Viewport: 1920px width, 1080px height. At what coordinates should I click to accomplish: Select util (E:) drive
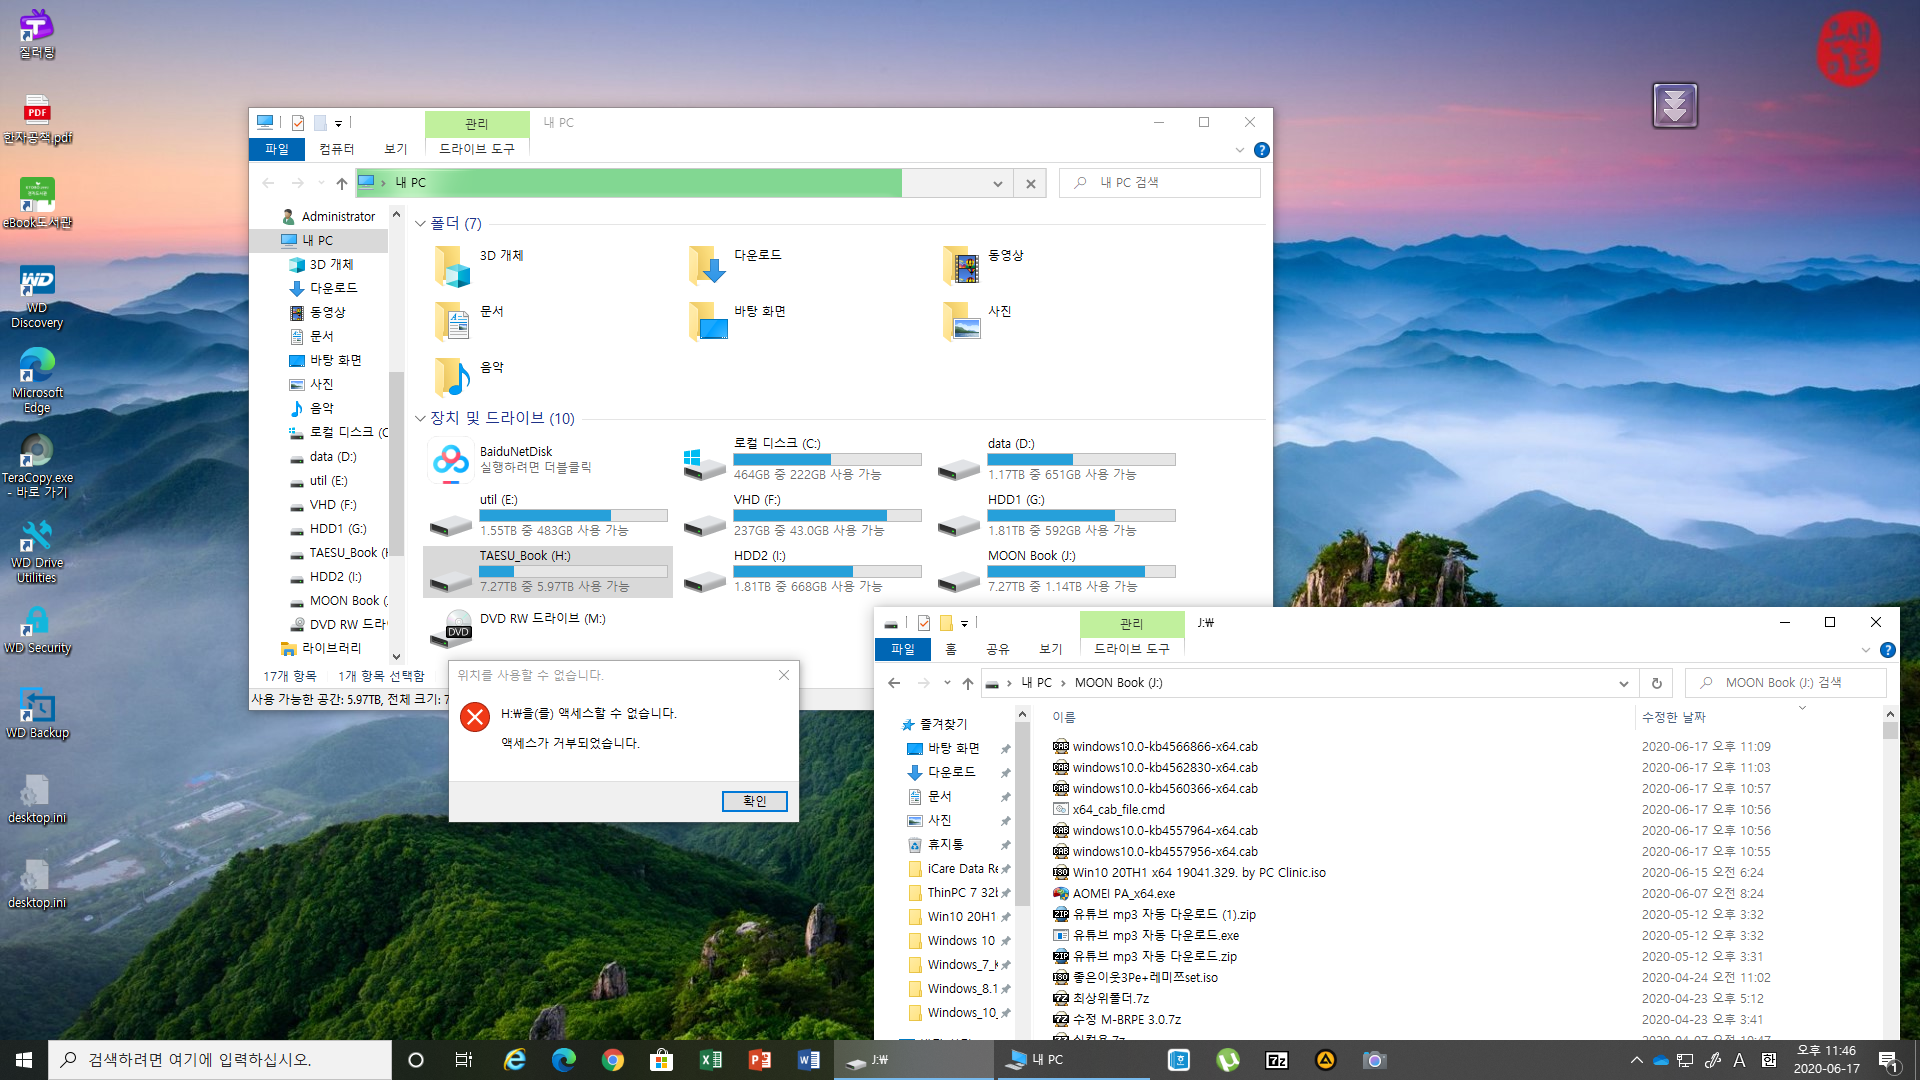547,515
